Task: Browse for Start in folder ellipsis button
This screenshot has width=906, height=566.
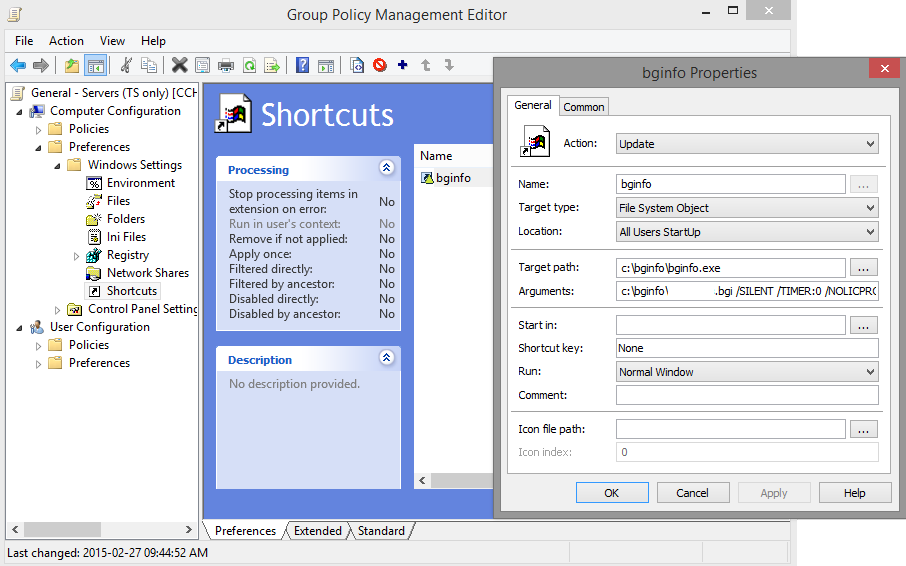Action: 863,326
